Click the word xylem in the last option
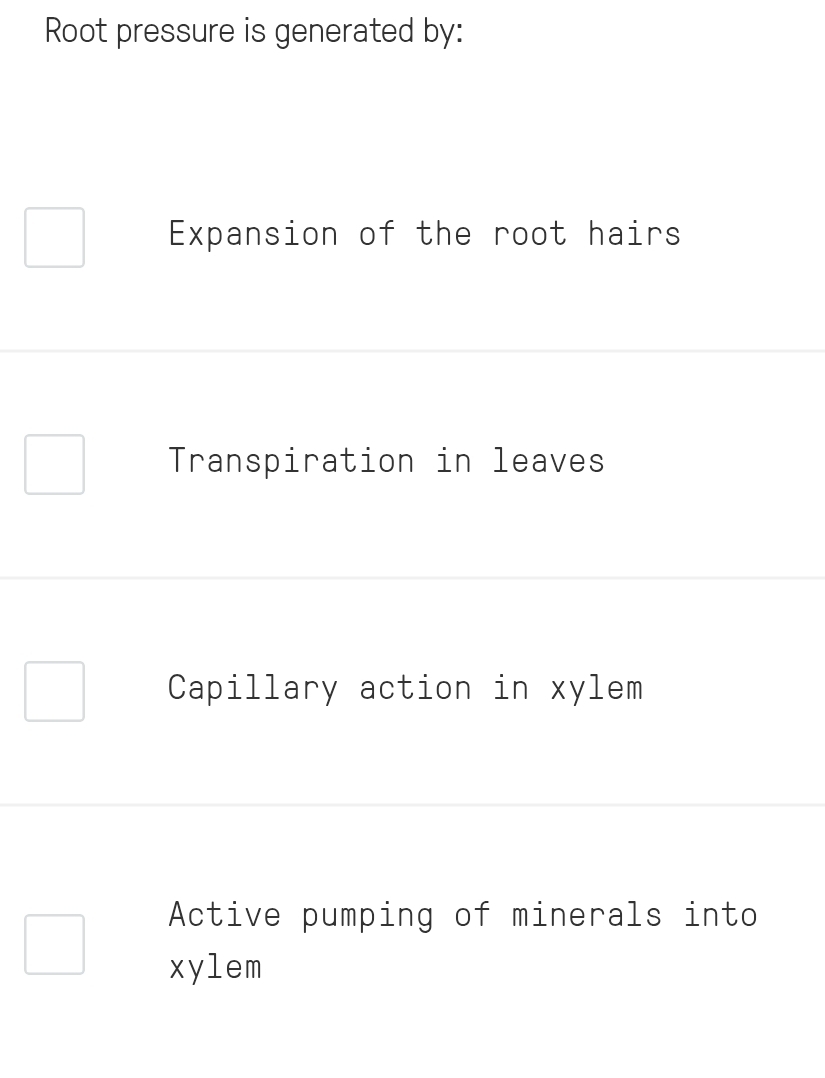Image resolution: width=825 pixels, height=1078 pixels. coord(214,966)
